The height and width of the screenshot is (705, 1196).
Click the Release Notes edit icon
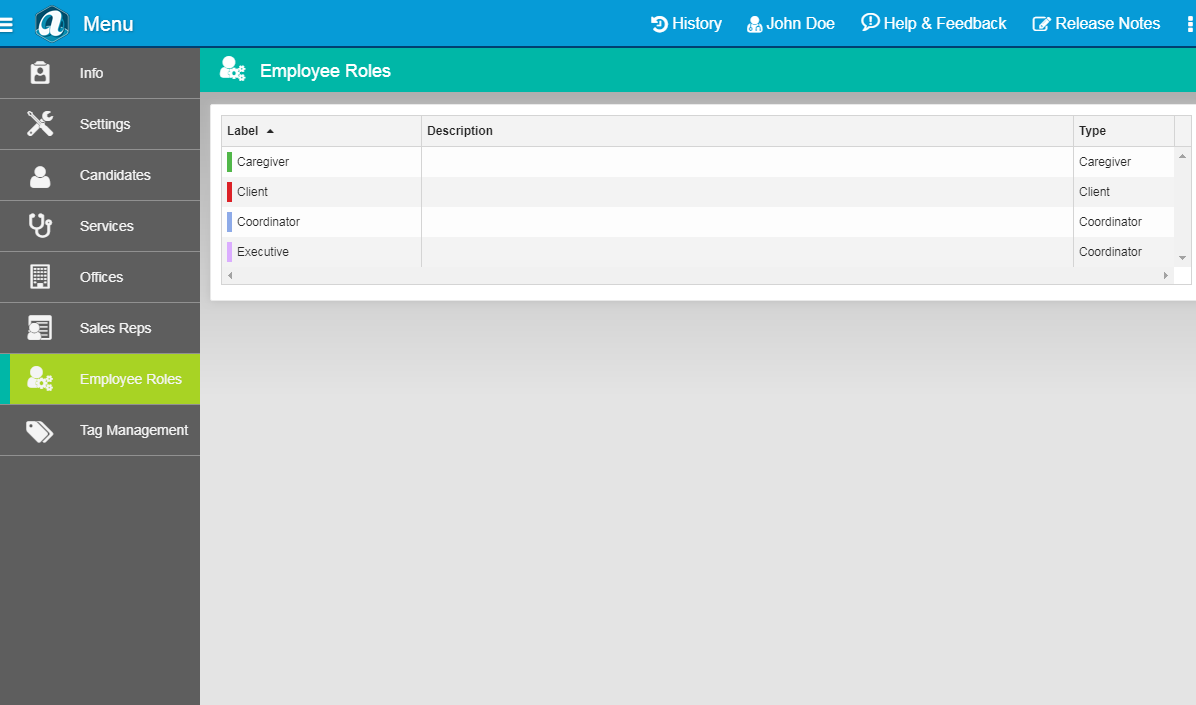pyautogui.click(x=1041, y=24)
